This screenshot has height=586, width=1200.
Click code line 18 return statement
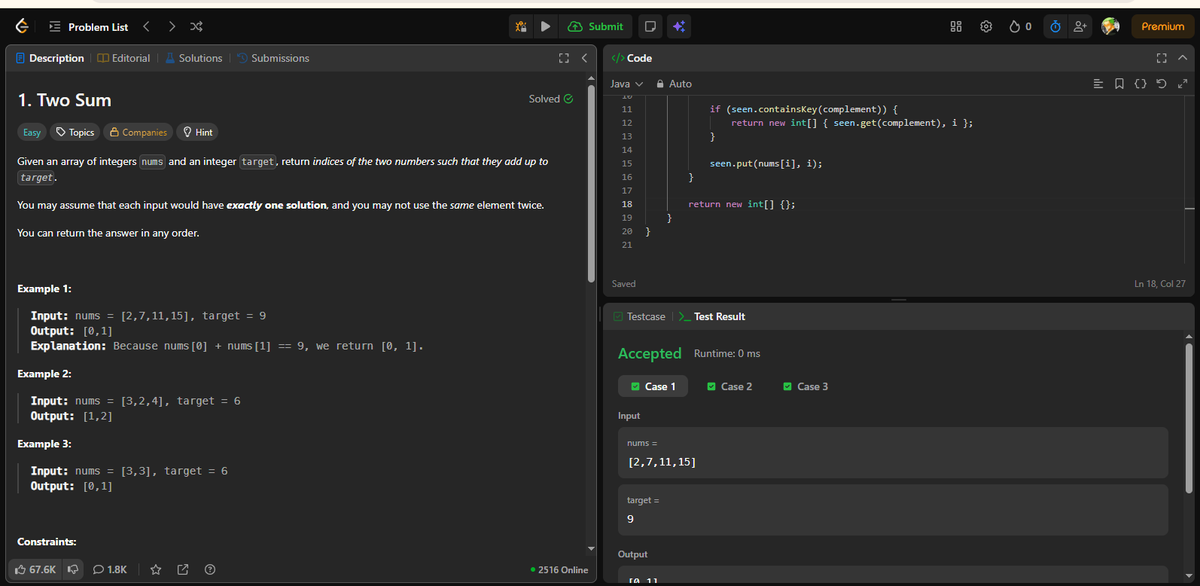tap(742, 204)
